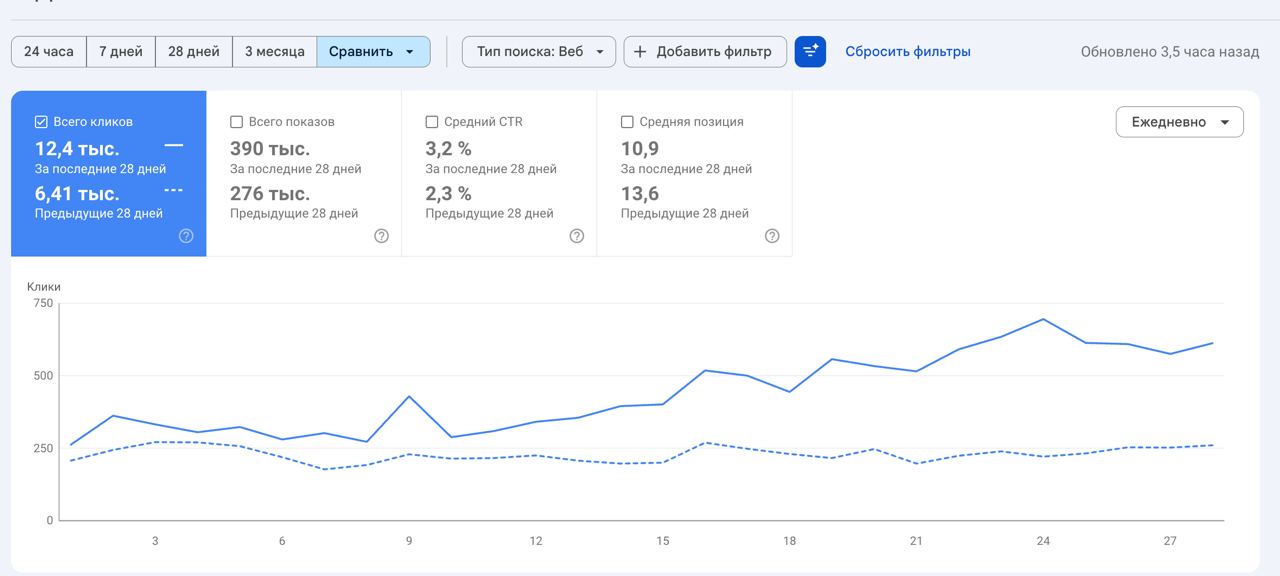This screenshot has width=1280, height=576.
Task: Open help icon in Всего показов card
Action: [381, 236]
